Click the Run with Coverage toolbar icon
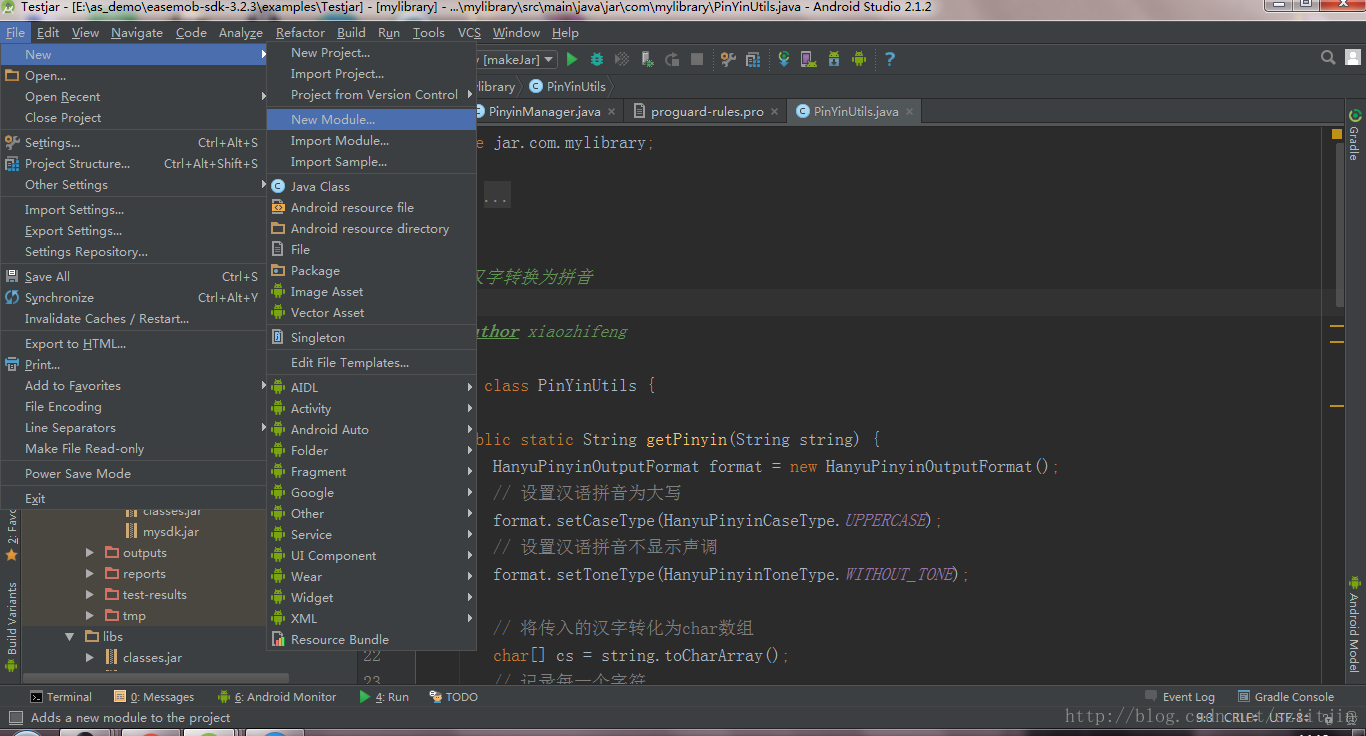The image size is (1366, 736). point(622,59)
